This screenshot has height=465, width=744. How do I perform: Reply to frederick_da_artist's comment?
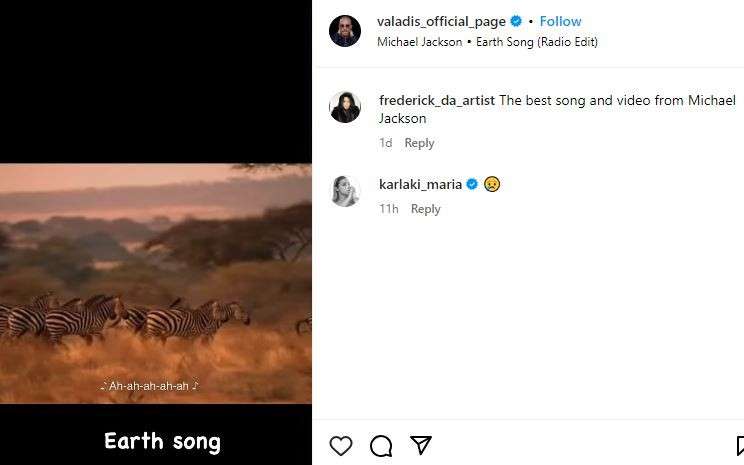419,143
